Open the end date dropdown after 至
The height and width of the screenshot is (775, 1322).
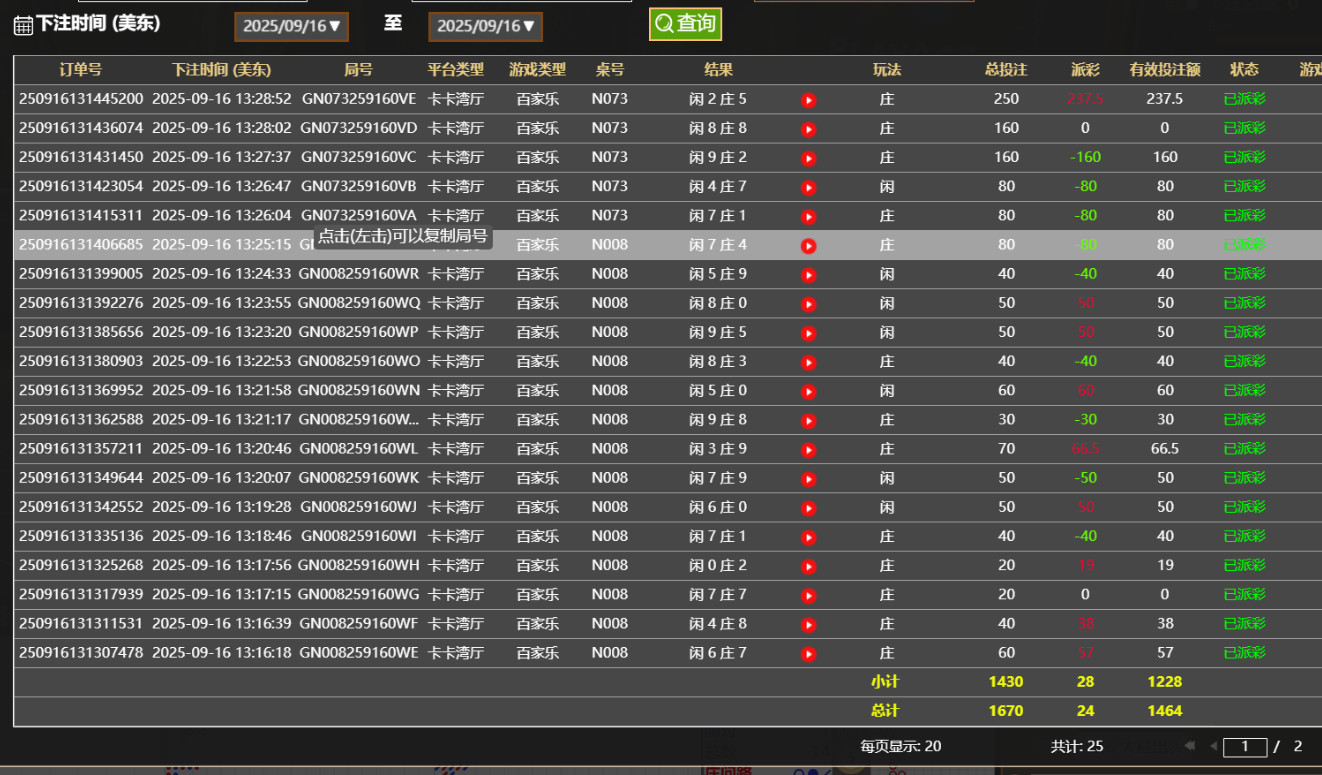[x=485, y=26]
